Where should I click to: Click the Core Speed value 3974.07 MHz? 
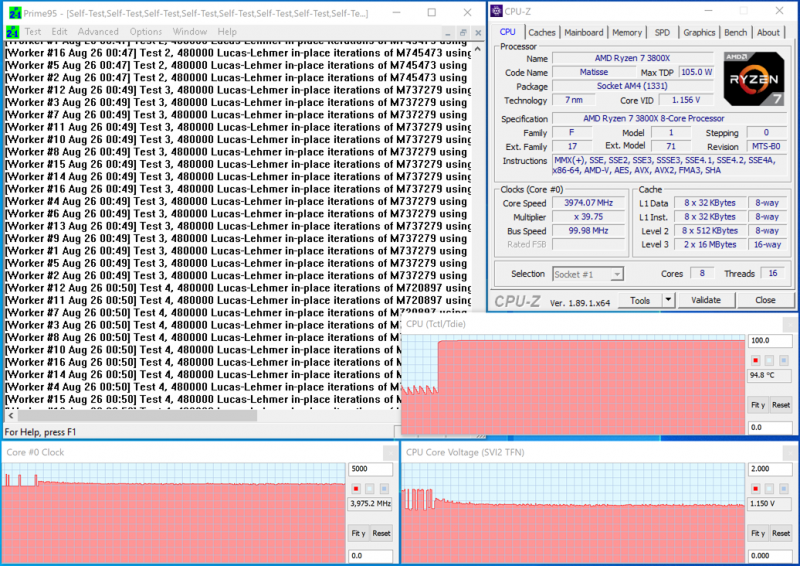pyautogui.click(x=588, y=203)
